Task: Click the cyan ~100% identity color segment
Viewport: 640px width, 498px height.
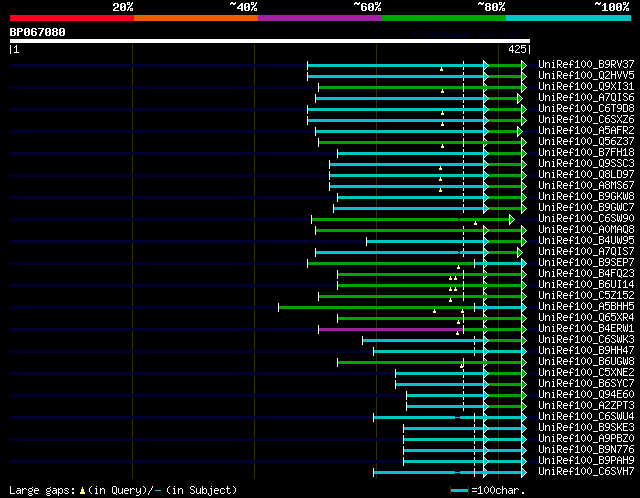Action: coord(569,18)
